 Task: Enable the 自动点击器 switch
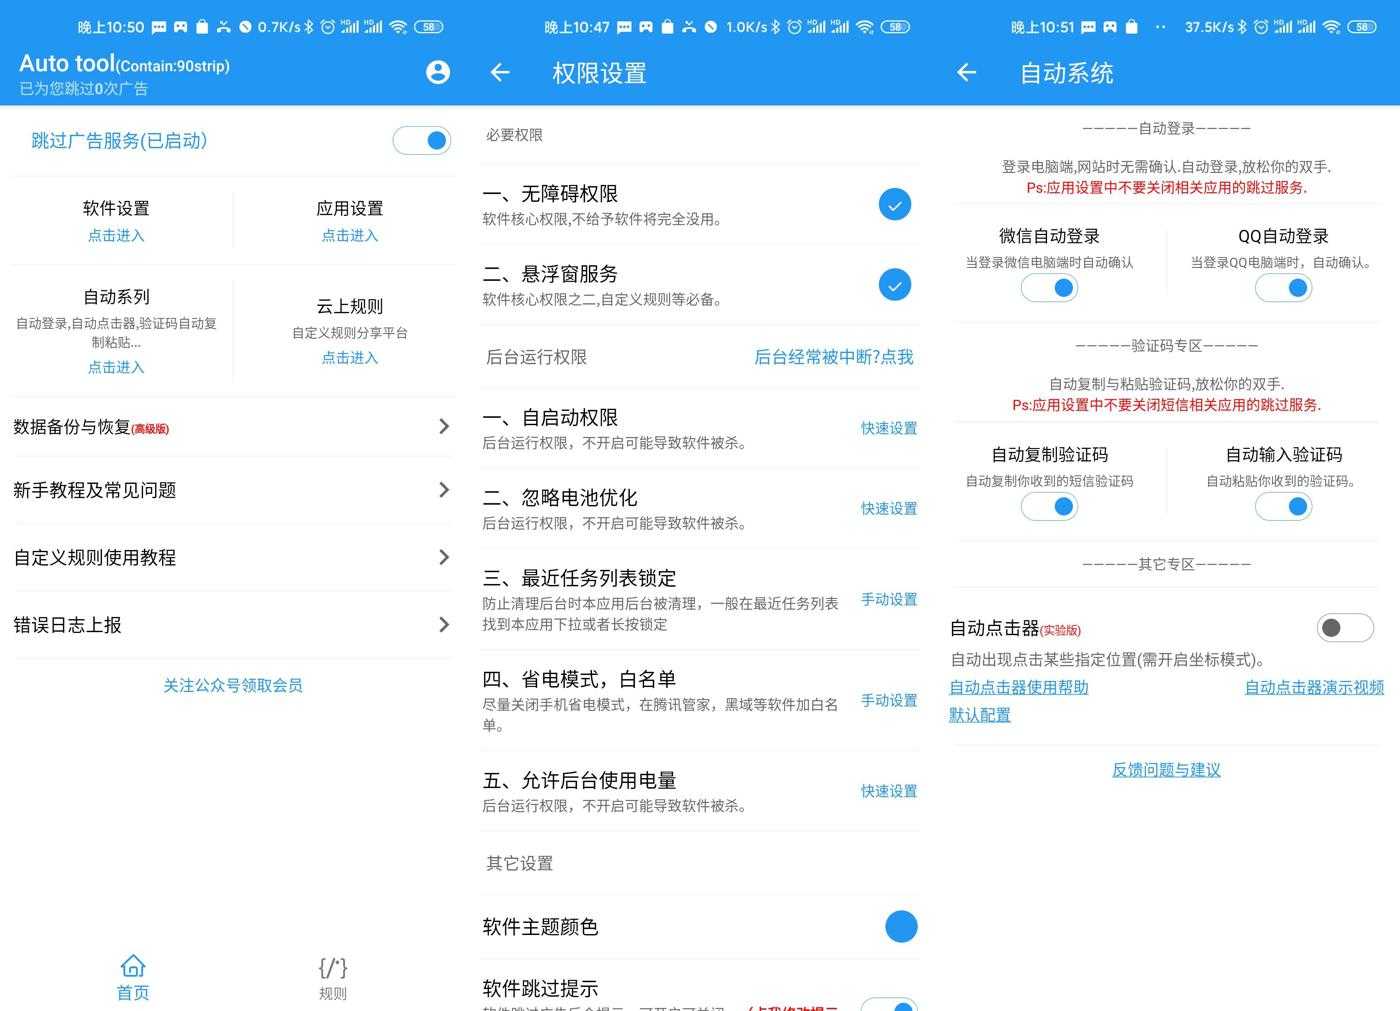1344,628
